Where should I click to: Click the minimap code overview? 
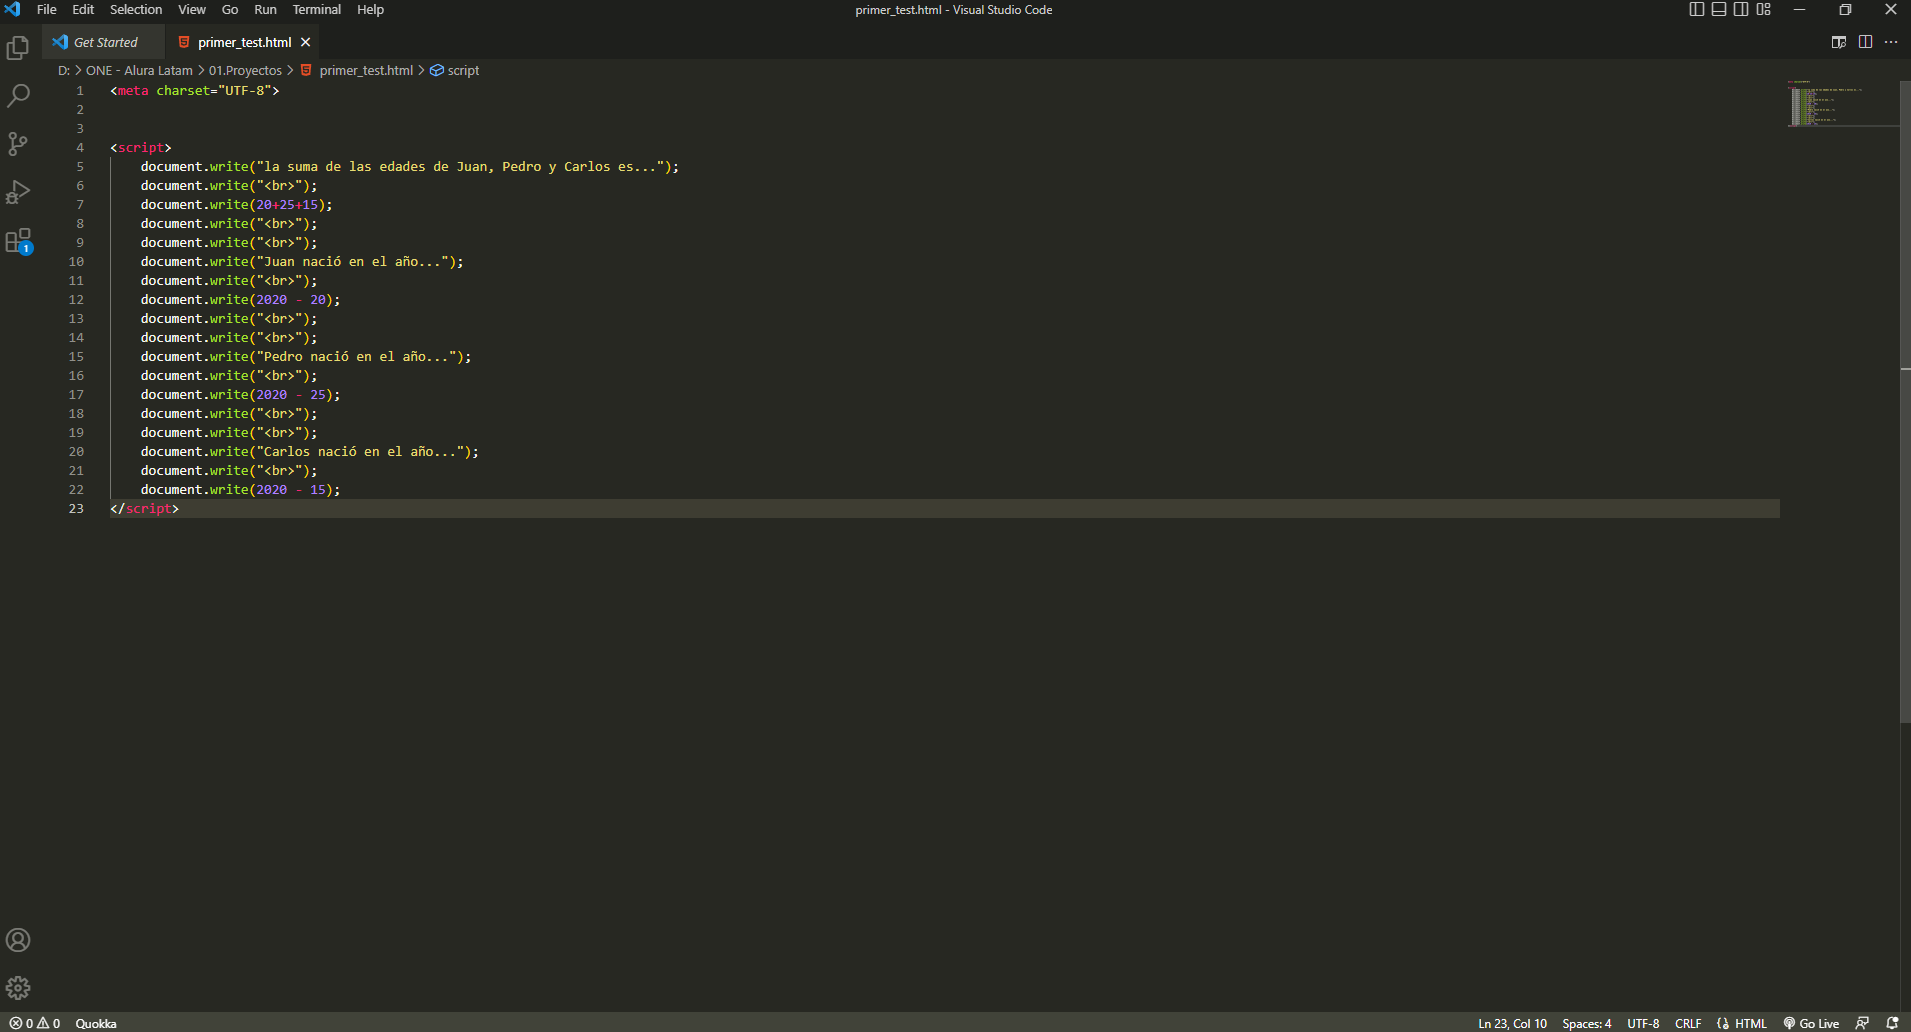1842,103
